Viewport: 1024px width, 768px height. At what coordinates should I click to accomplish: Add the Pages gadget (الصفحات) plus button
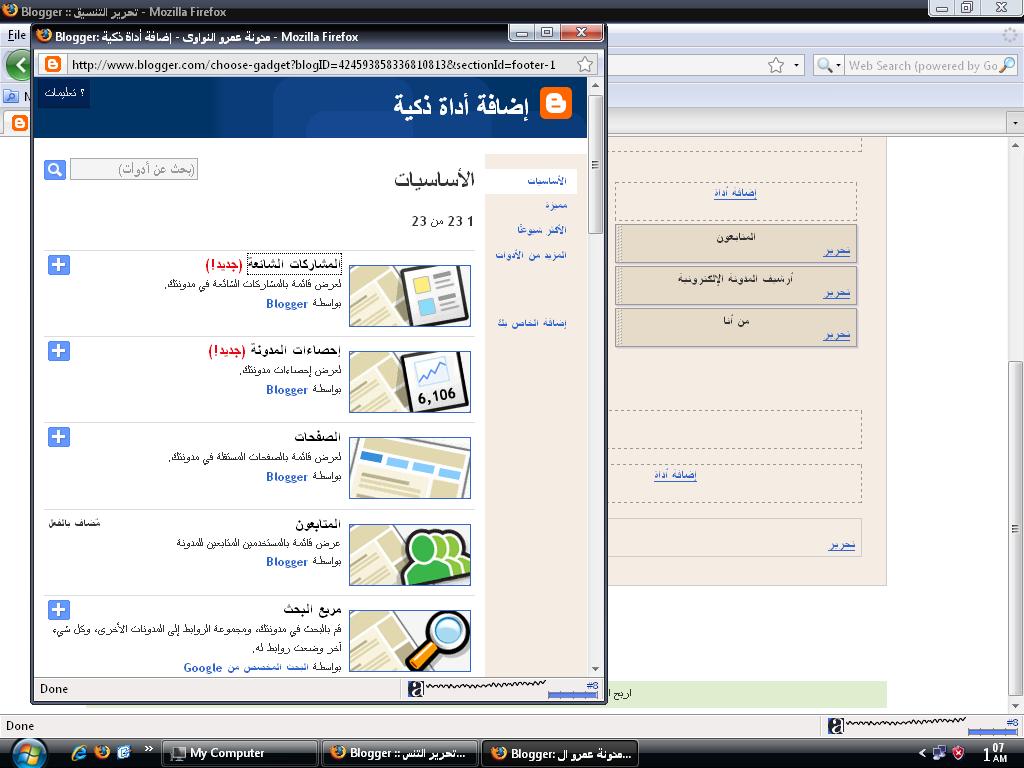59,437
